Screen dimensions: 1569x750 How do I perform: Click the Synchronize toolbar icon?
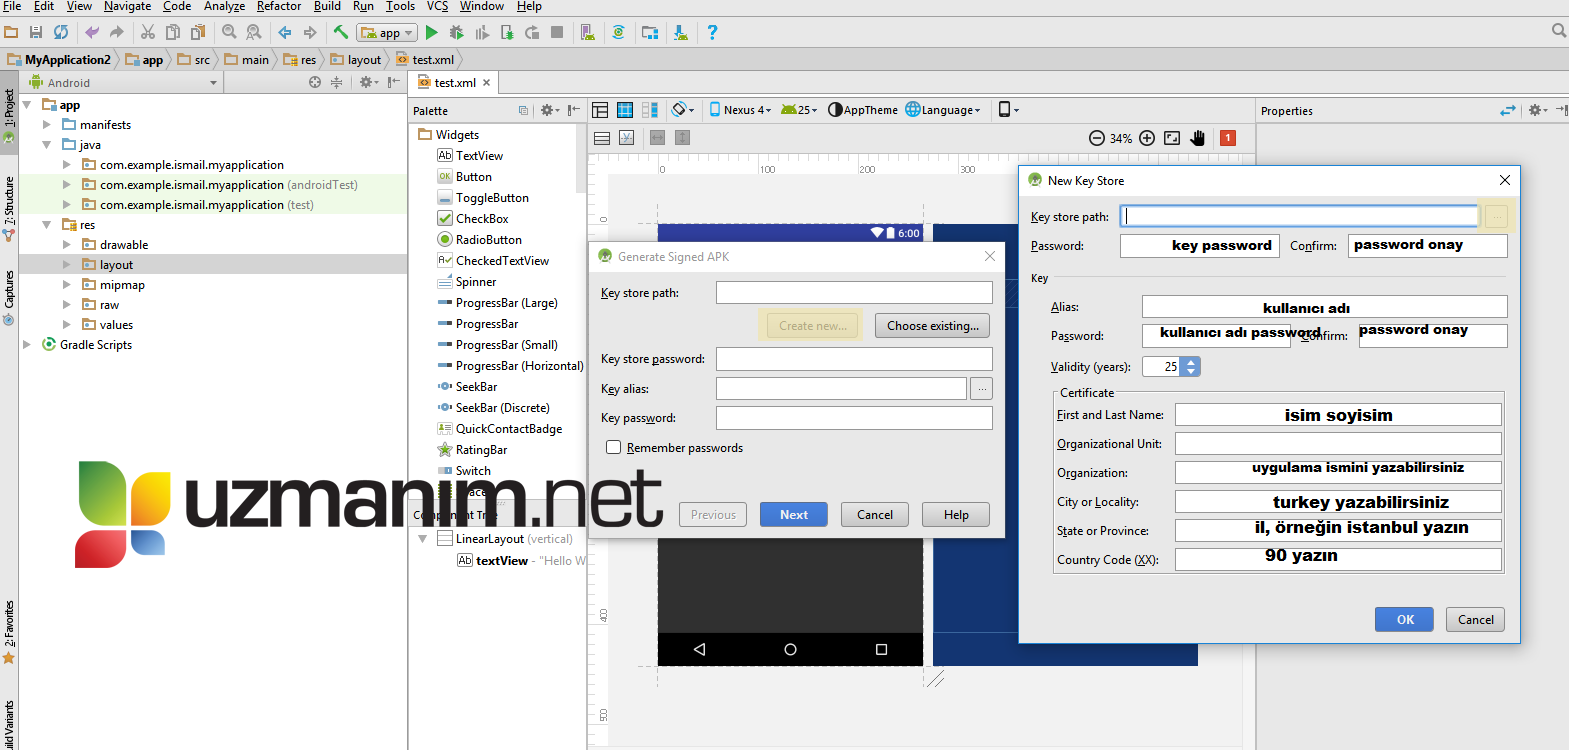tap(61, 33)
